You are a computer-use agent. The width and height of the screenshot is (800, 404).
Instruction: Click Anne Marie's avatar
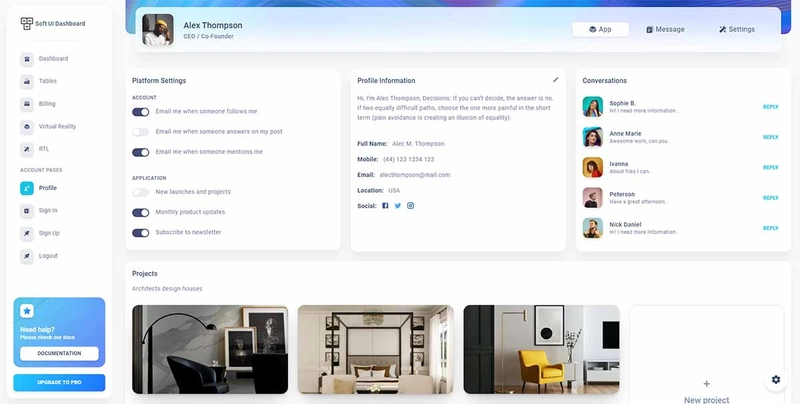(593, 137)
